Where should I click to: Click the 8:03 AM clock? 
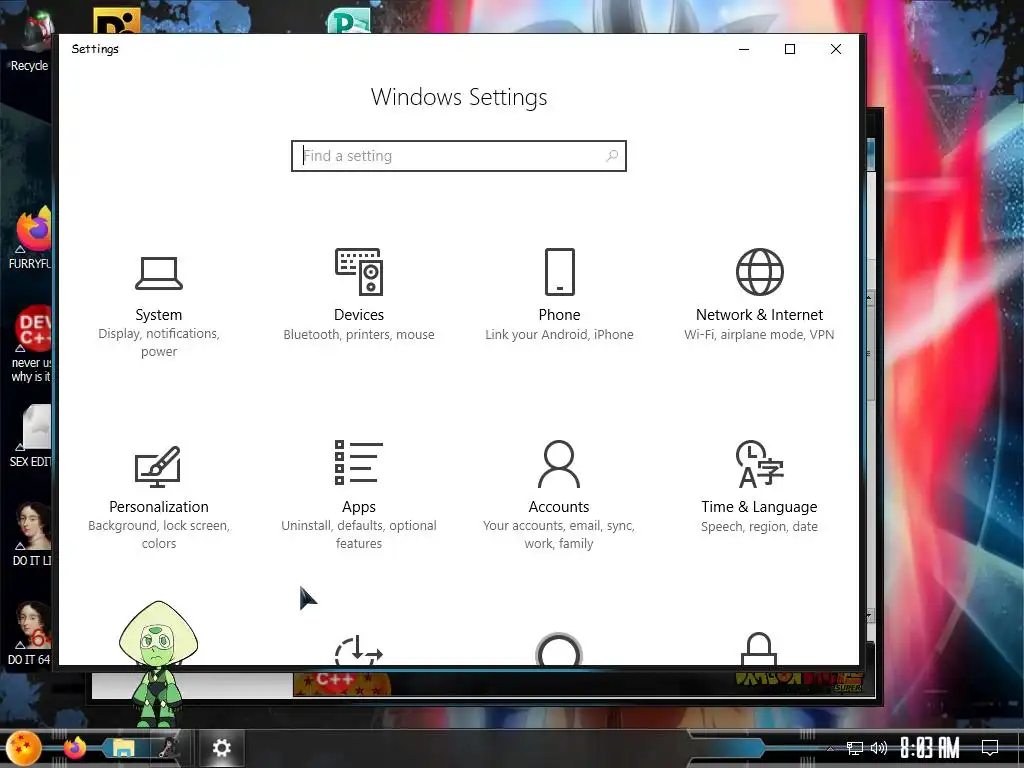[x=930, y=747]
